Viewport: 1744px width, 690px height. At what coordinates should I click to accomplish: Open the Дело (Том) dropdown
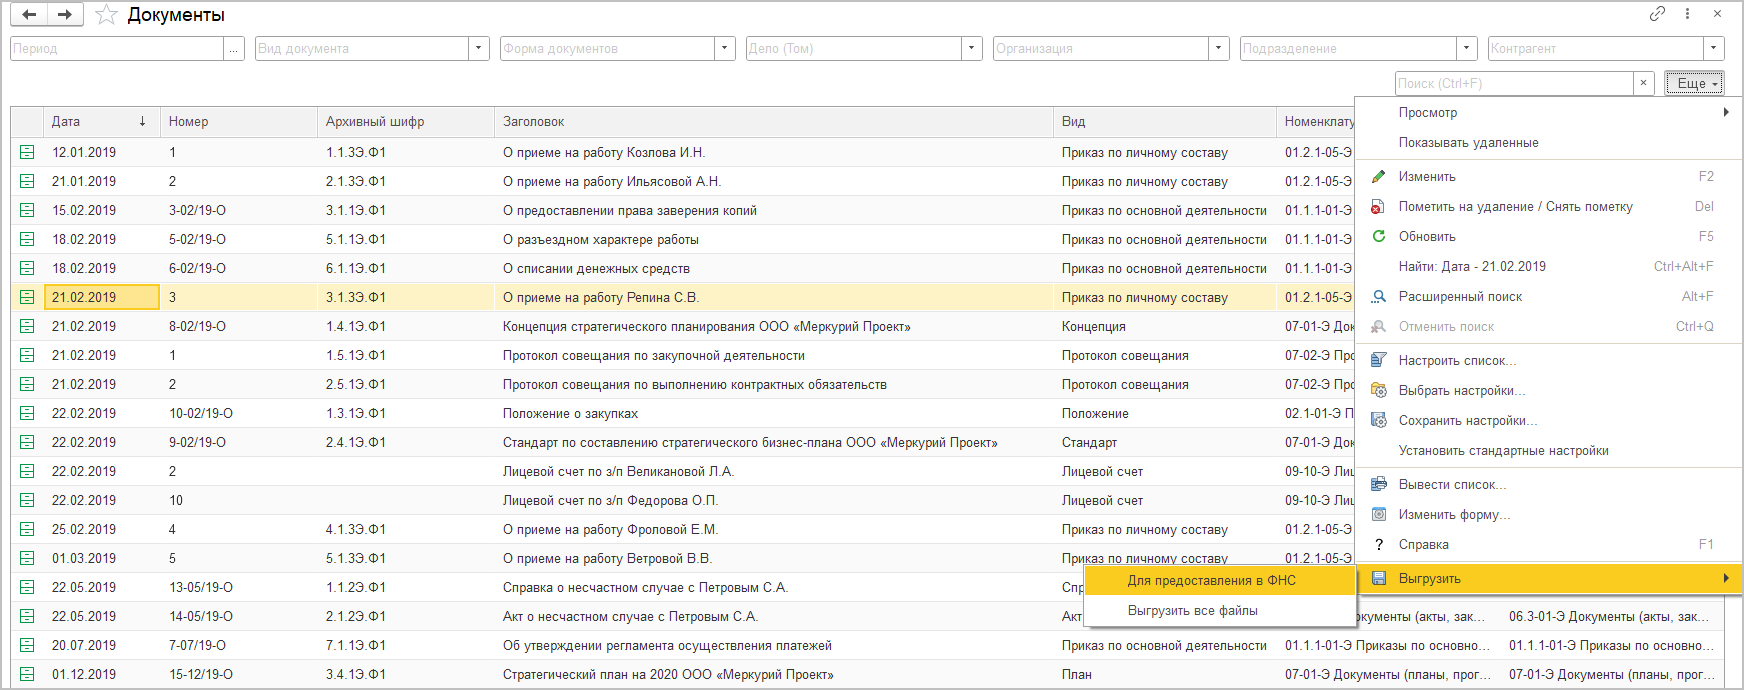pos(972,48)
